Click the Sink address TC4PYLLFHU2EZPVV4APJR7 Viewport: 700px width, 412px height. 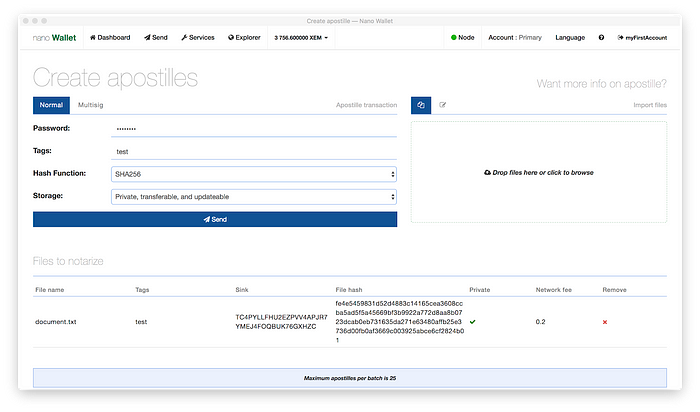[x=281, y=321]
